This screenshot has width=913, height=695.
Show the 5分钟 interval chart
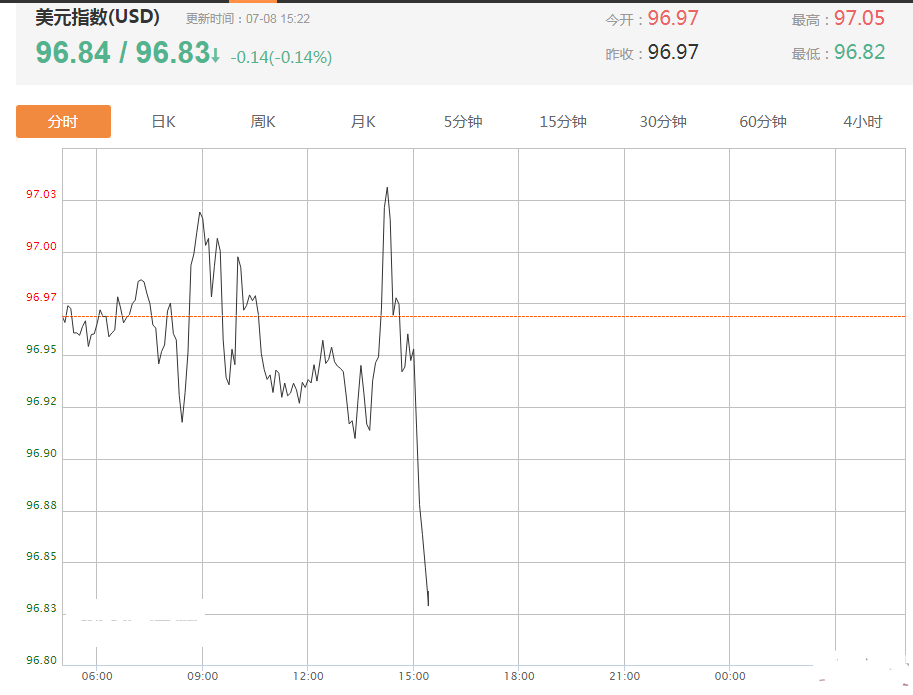[463, 122]
